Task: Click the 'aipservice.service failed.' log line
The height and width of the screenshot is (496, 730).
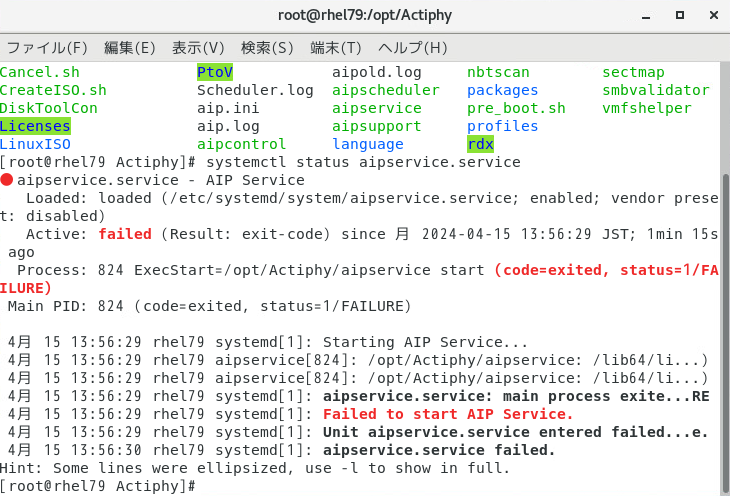Action: 439,450
